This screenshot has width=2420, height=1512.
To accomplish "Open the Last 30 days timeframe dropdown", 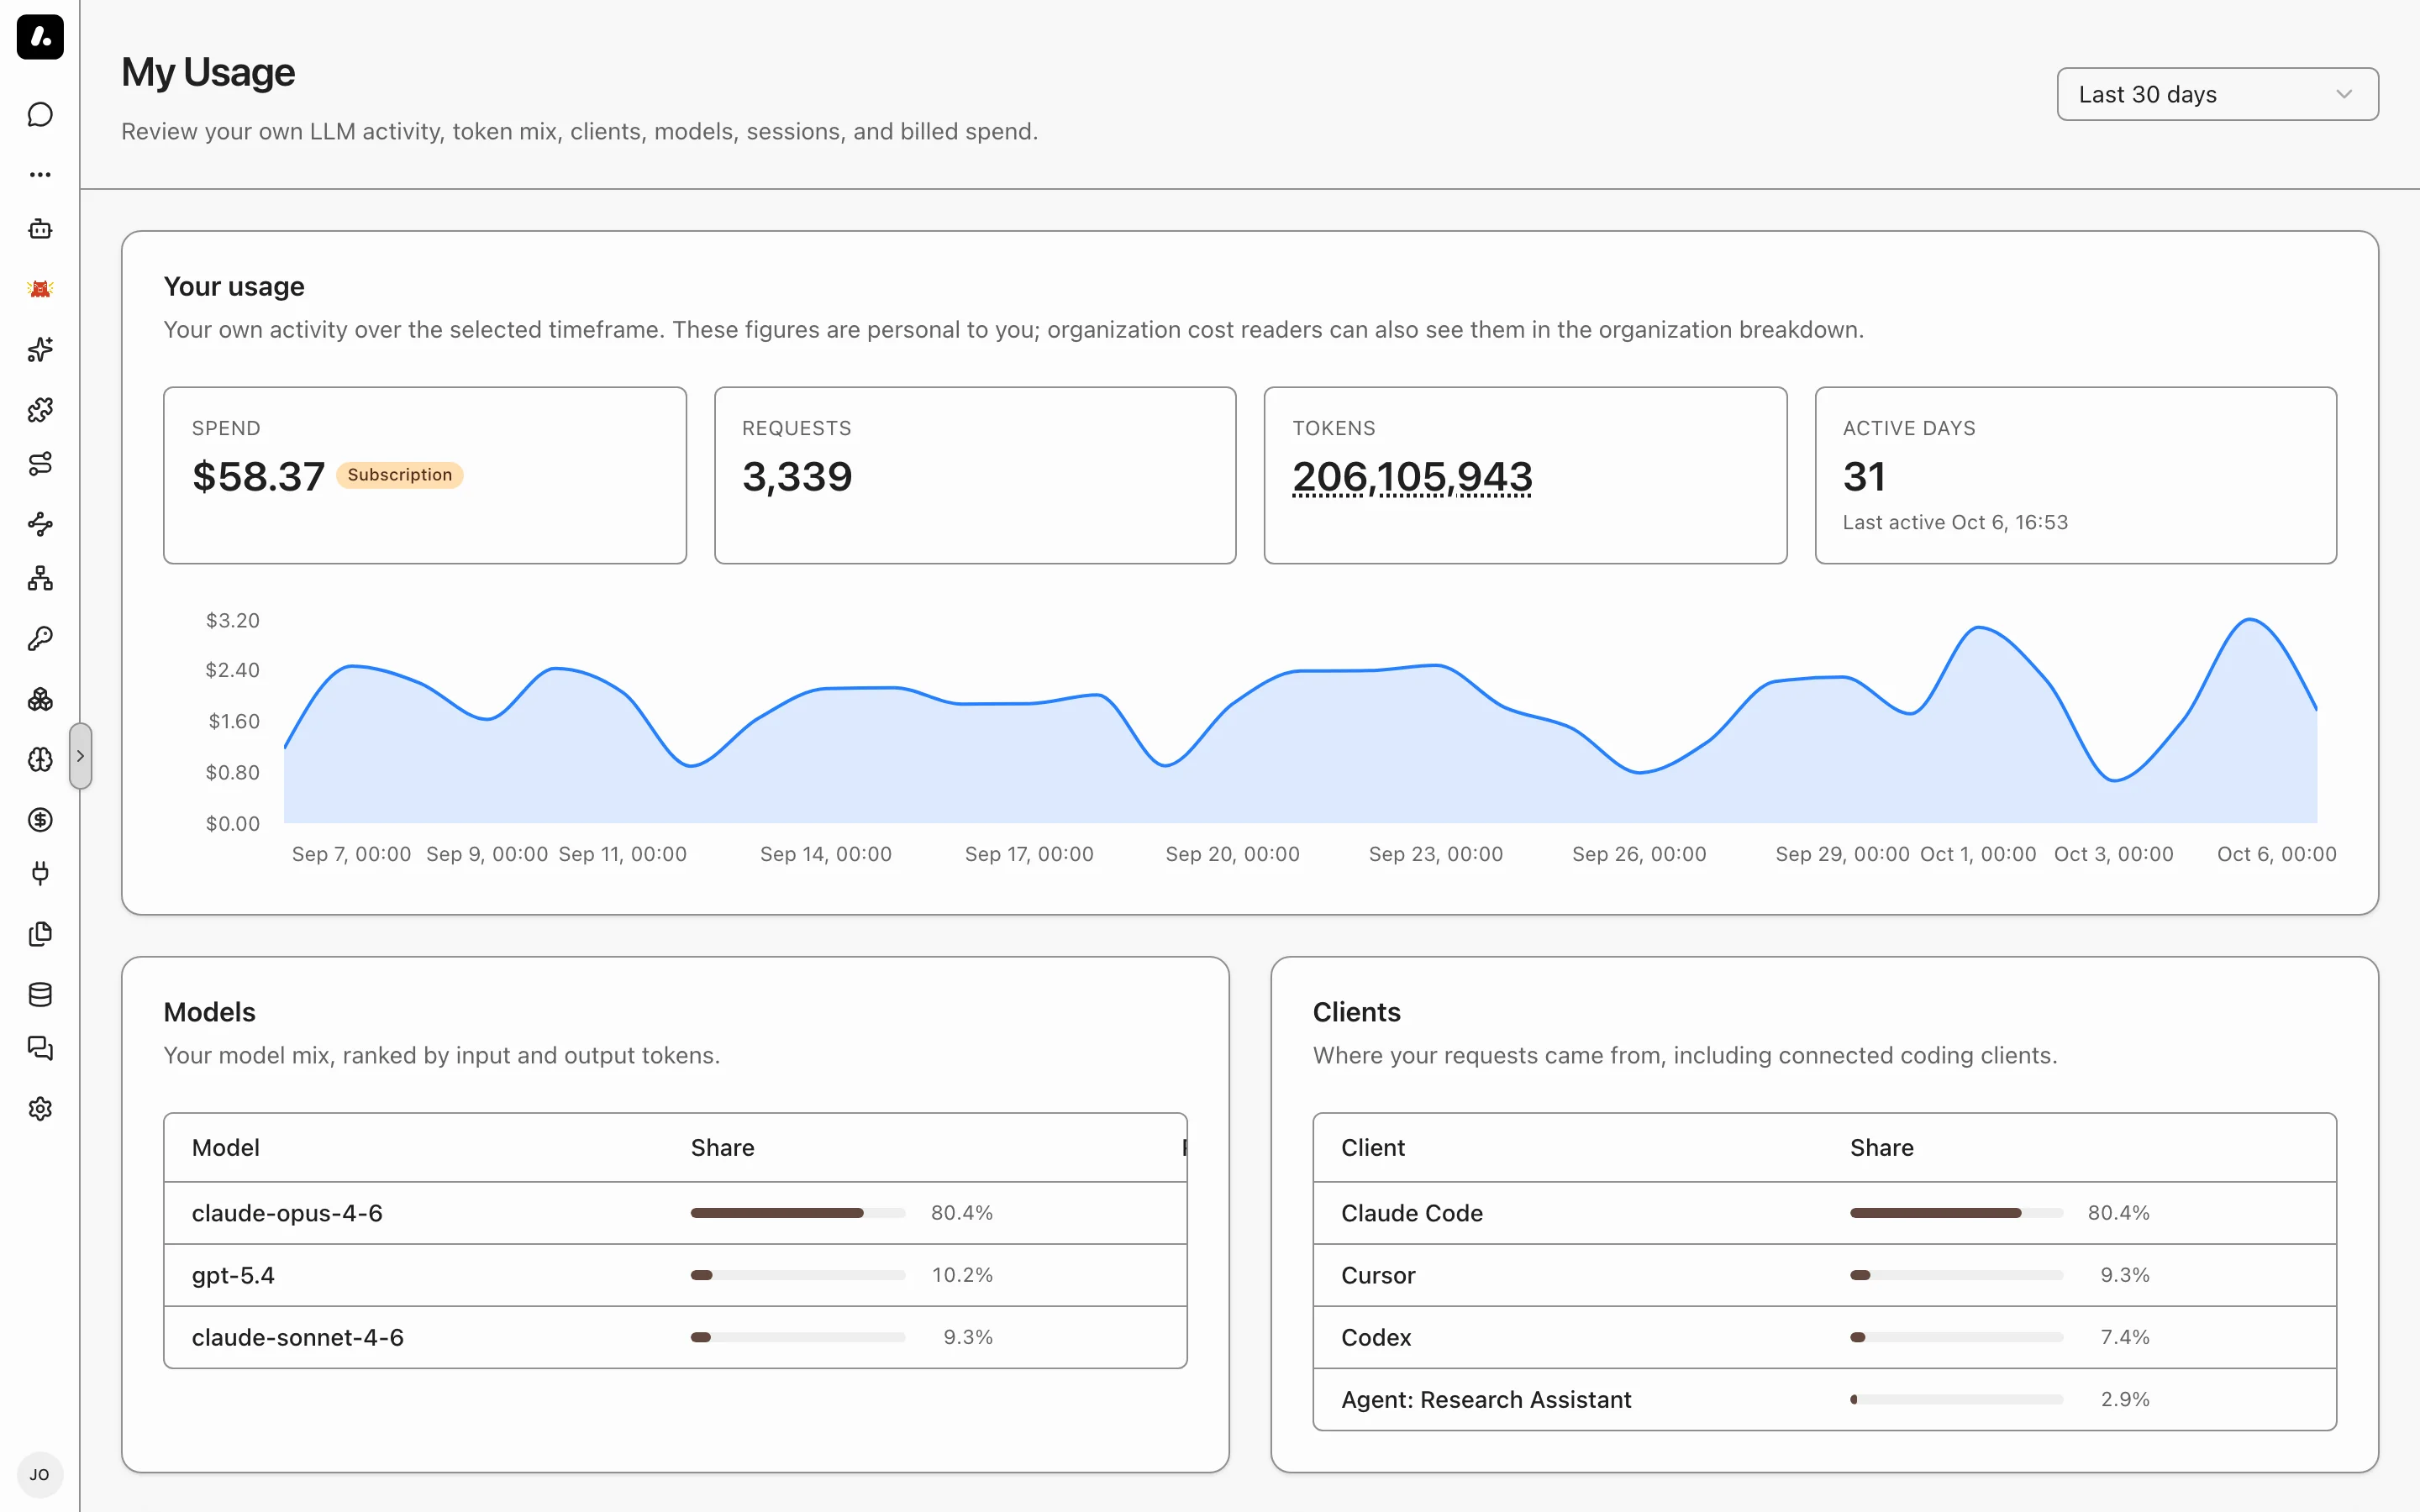I will coord(2217,94).
